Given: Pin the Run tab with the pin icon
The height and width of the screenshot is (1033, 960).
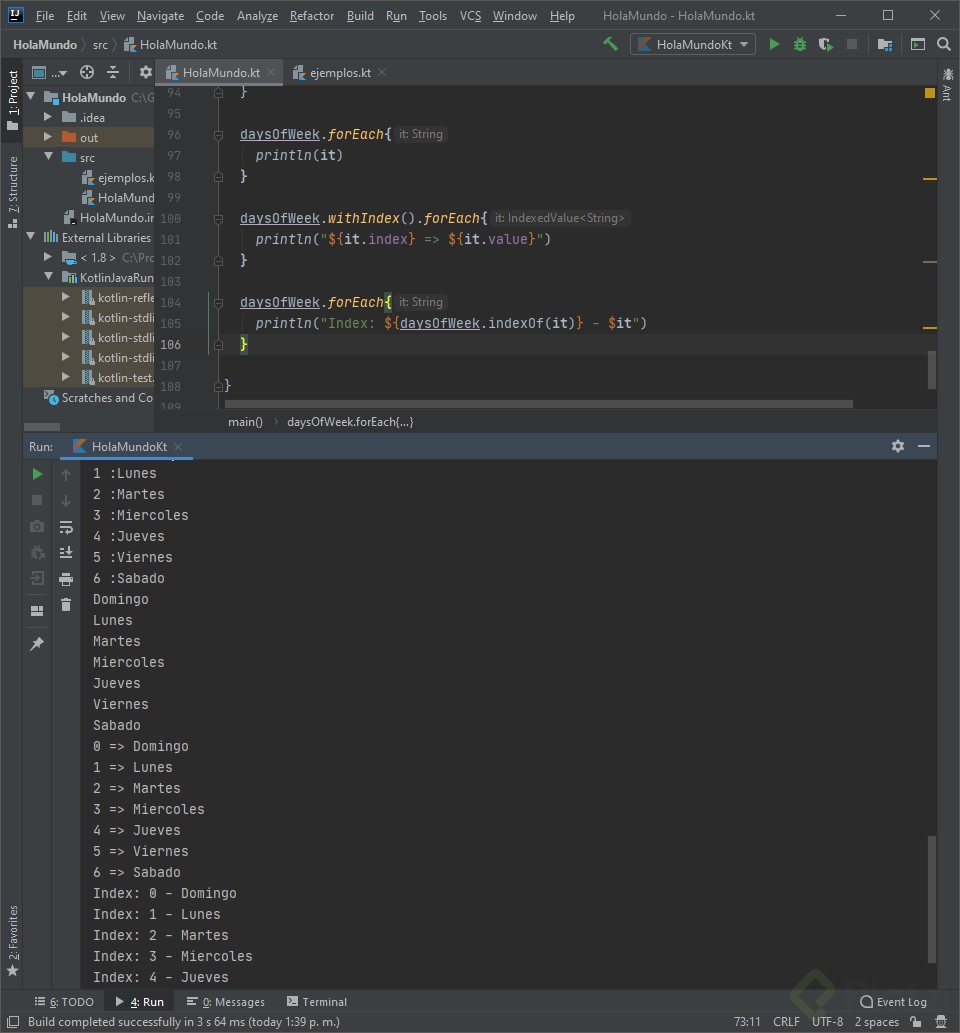Looking at the screenshot, I should [x=37, y=644].
